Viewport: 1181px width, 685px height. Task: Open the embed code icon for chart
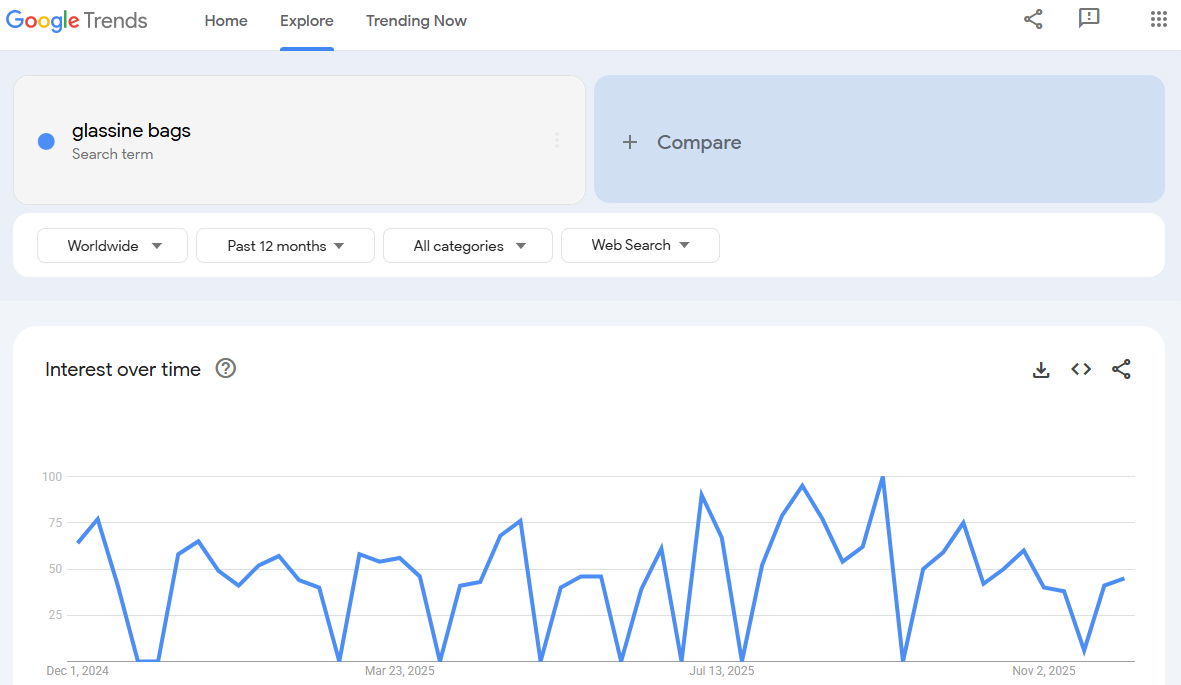(1081, 370)
